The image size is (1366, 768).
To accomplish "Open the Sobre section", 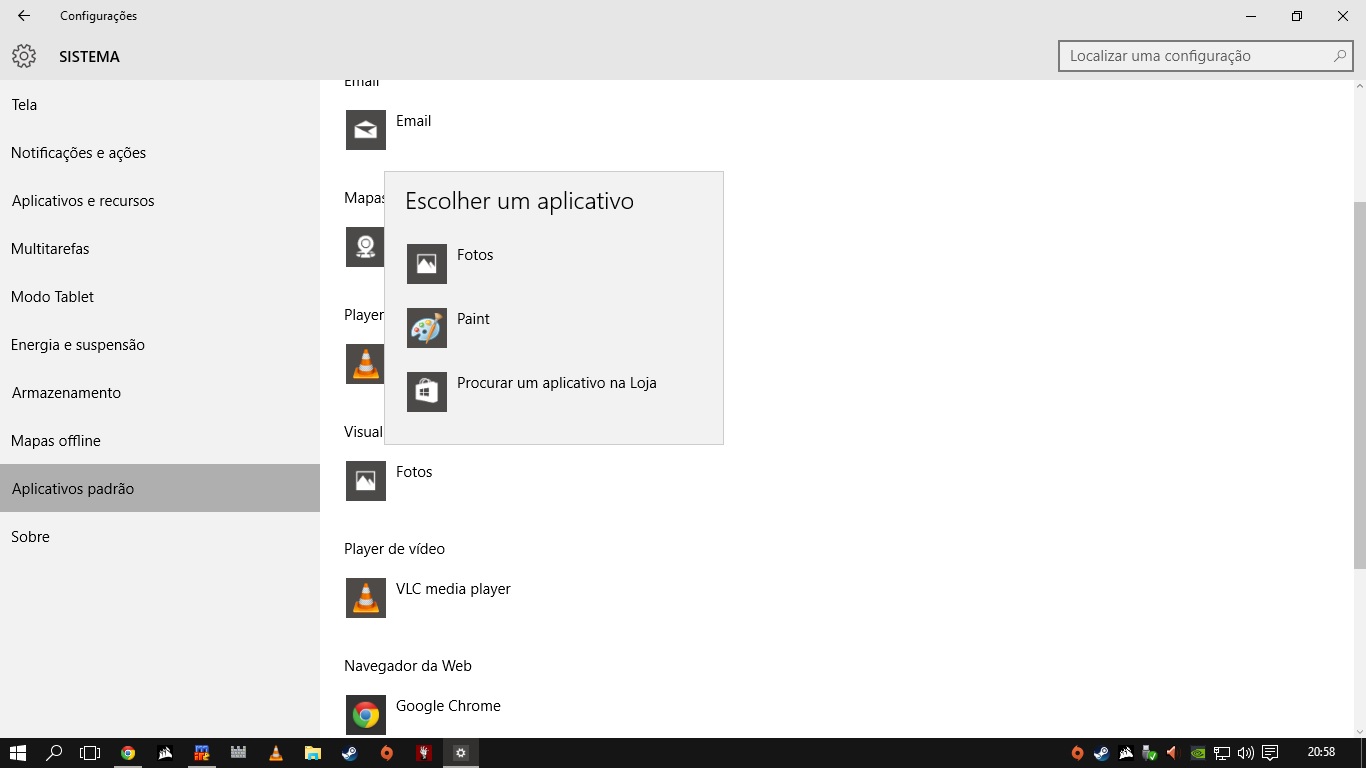I will pyautogui.click(x=160, y=537).
